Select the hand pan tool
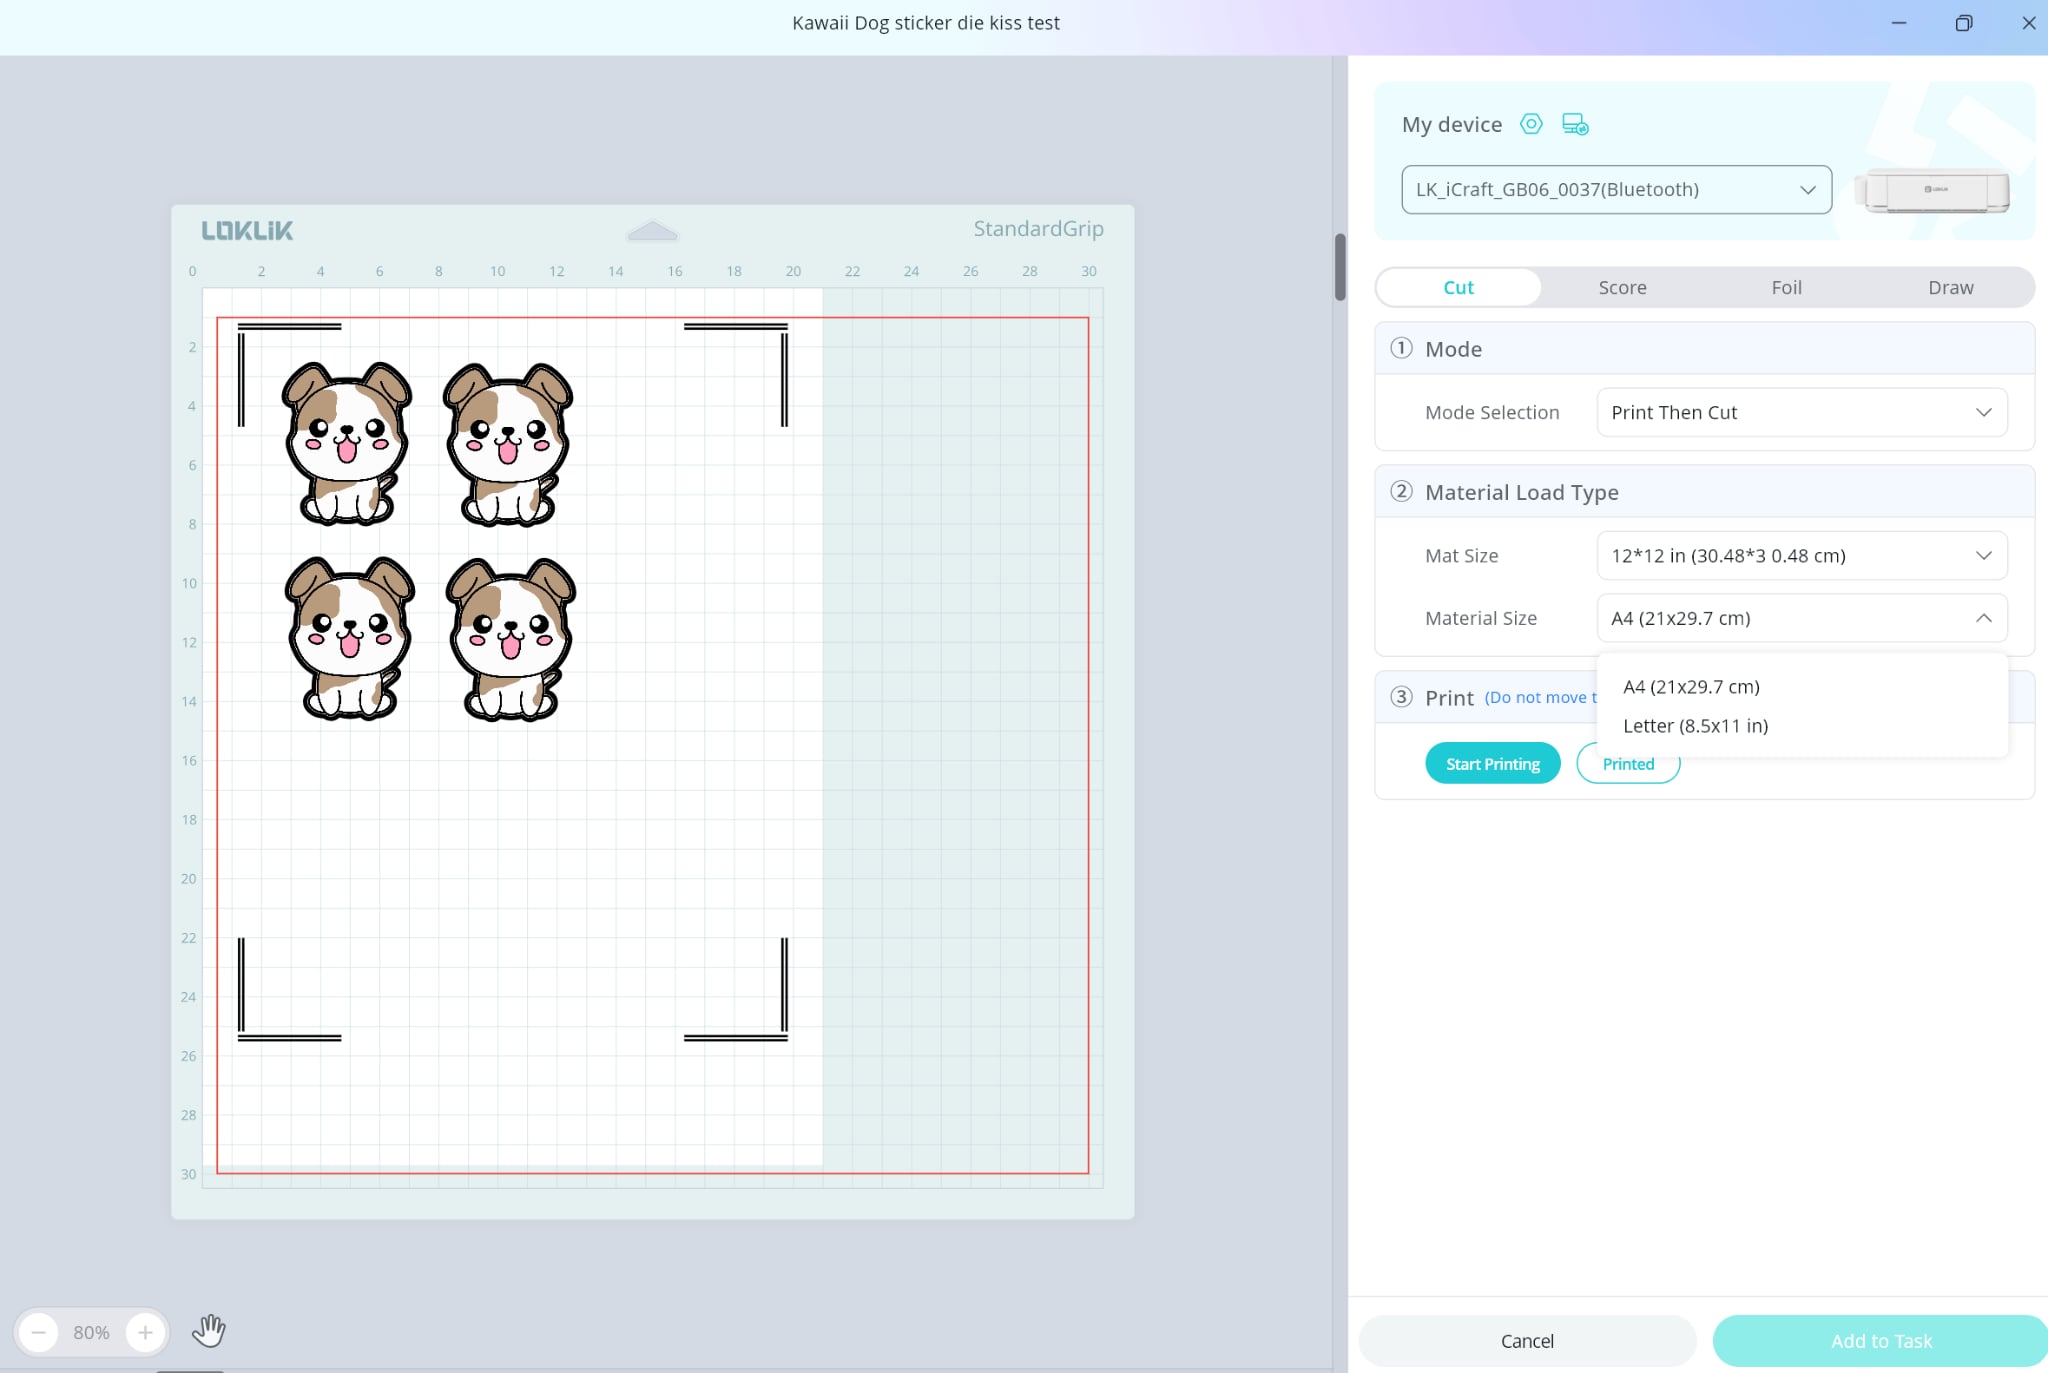The image size is (2048, 1373). pyautogui.click(x=209, y=1331)
